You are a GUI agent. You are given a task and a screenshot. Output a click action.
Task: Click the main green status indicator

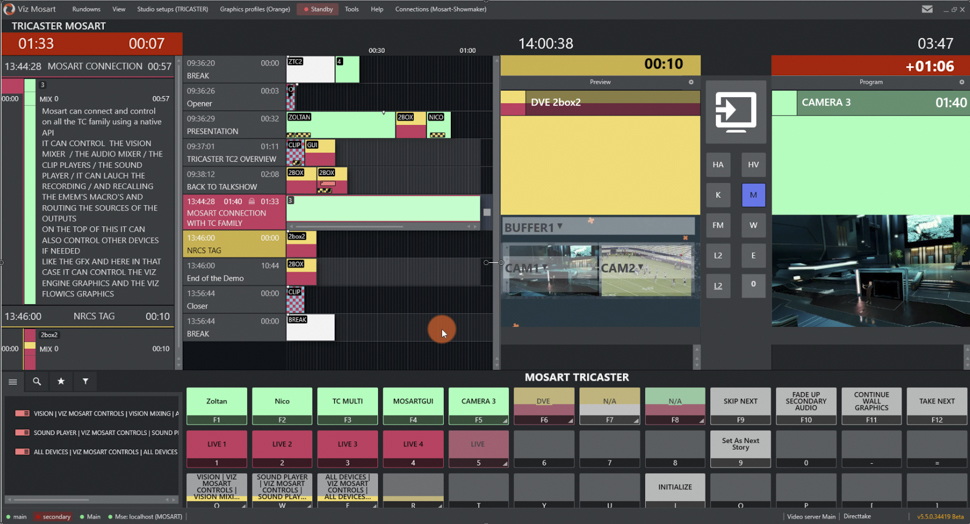pyautogui.click(x=16, y=517)
